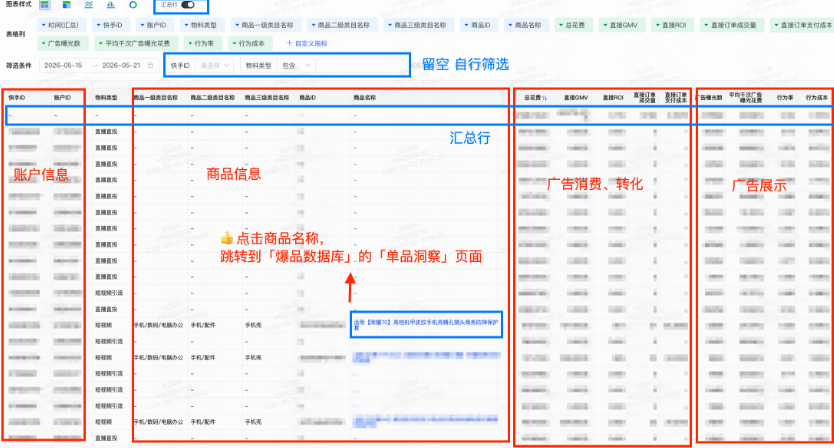Select the donut chart style icon
The height and width of the screenshot is (448, 834).
(133, 5)
